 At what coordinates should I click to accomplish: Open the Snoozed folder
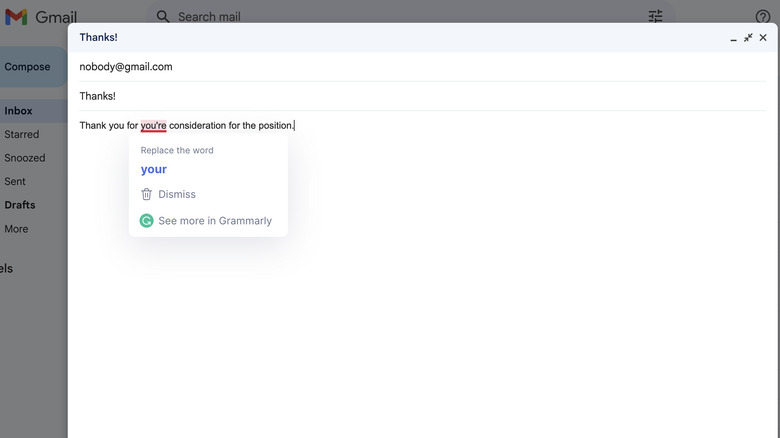[24, 158]
